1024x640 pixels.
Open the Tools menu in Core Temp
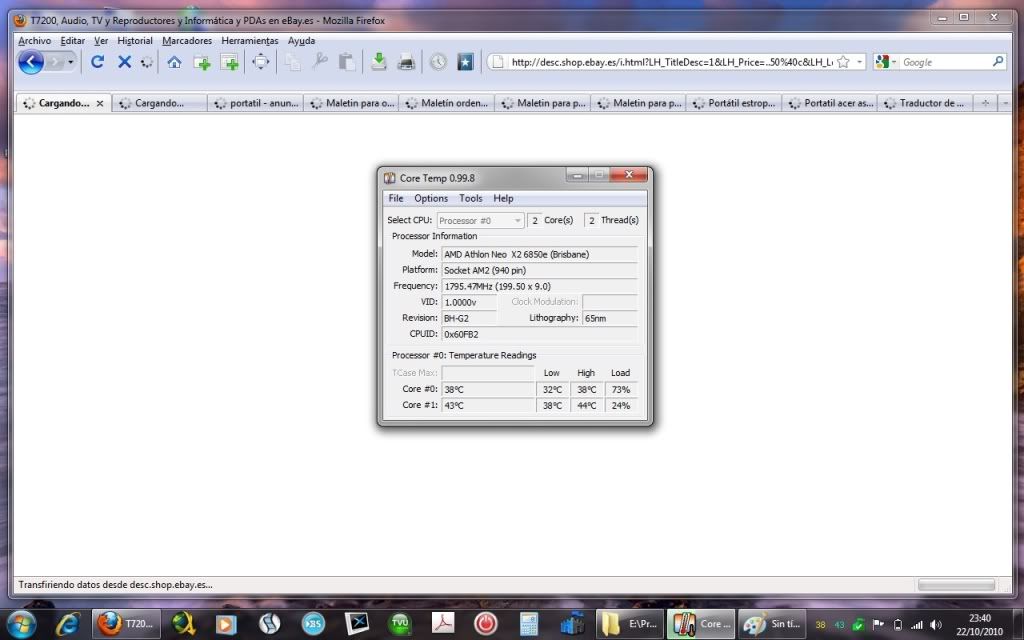tap(470, 199)
